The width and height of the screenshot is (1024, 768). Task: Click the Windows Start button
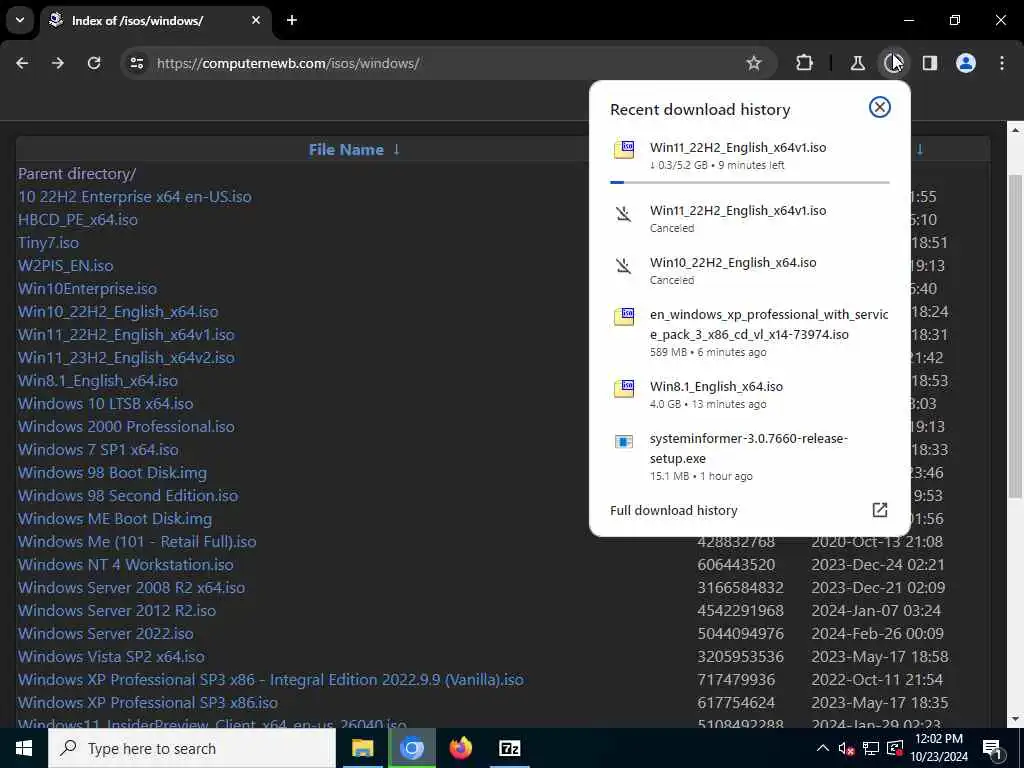coord(24,748)
